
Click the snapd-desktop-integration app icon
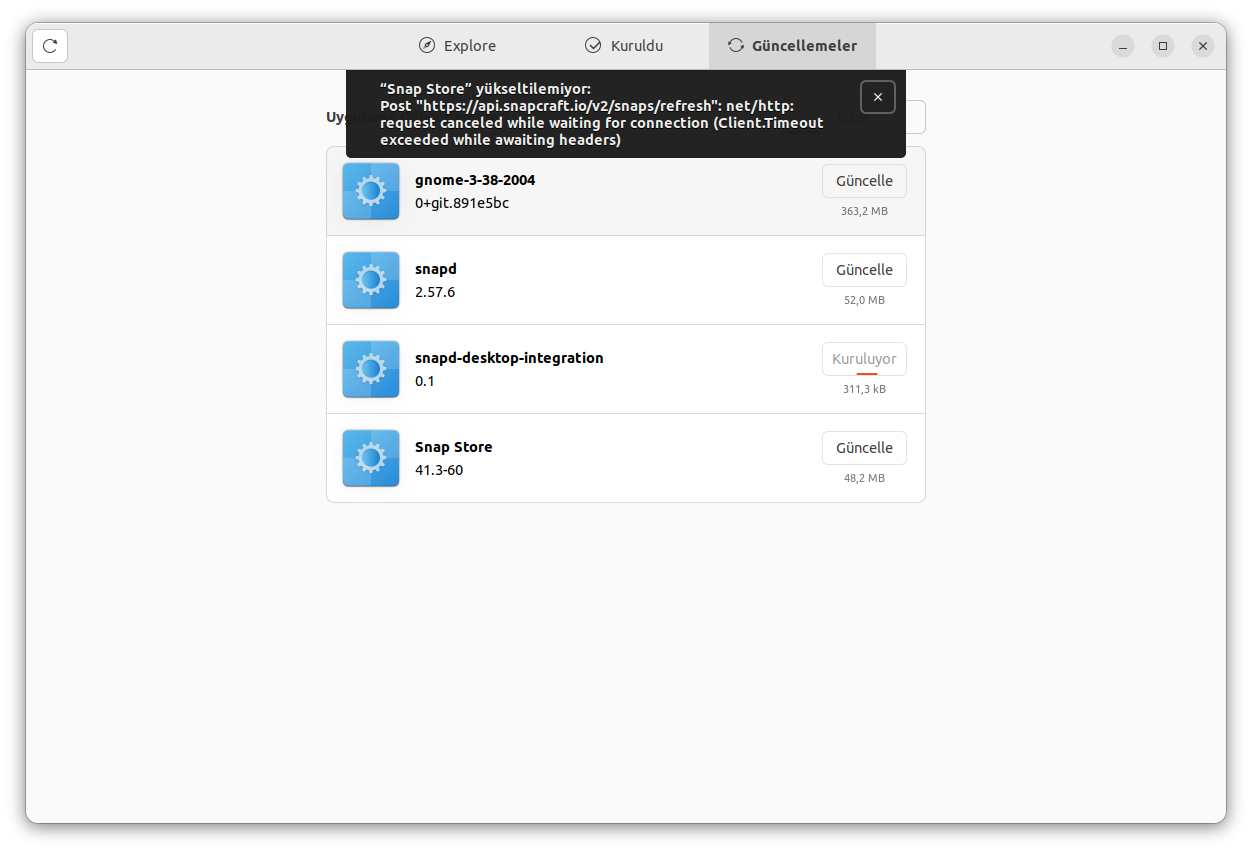tap(371, 369)
